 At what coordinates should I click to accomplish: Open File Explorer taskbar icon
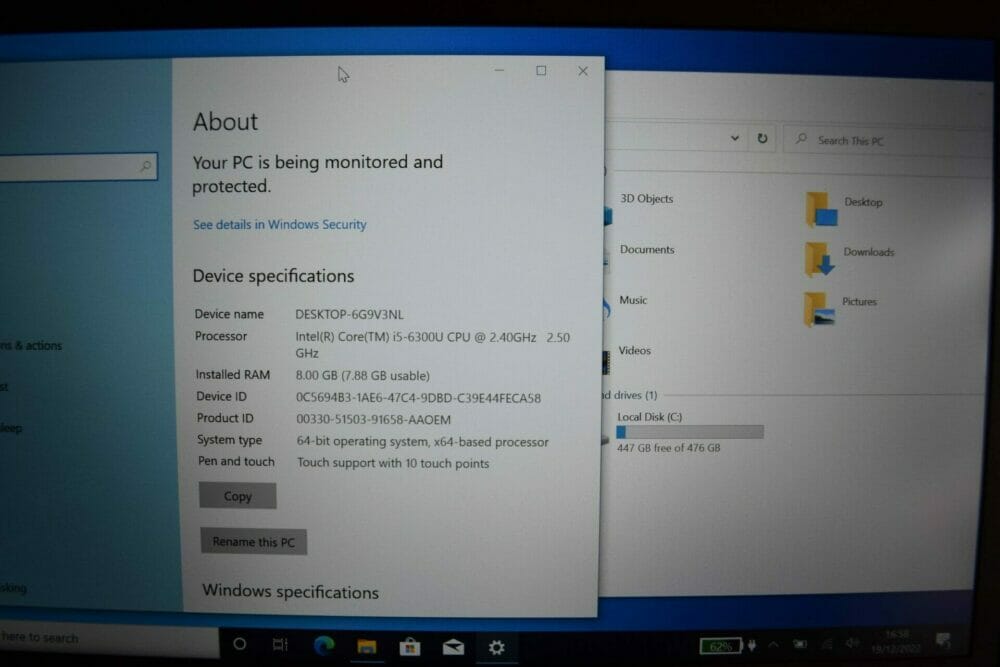point(367,647)
